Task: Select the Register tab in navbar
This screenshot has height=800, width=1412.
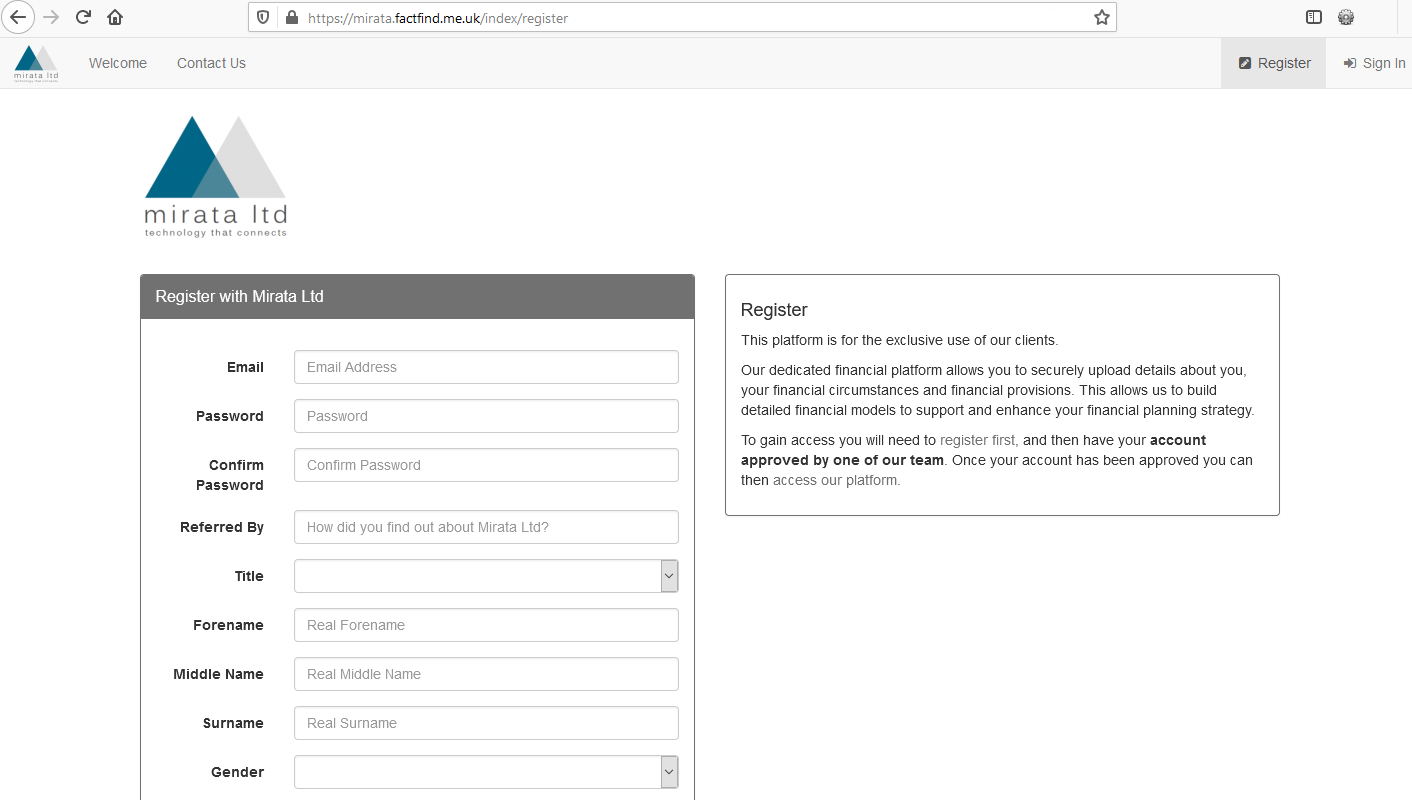Action: click(x=1274, y=63)
